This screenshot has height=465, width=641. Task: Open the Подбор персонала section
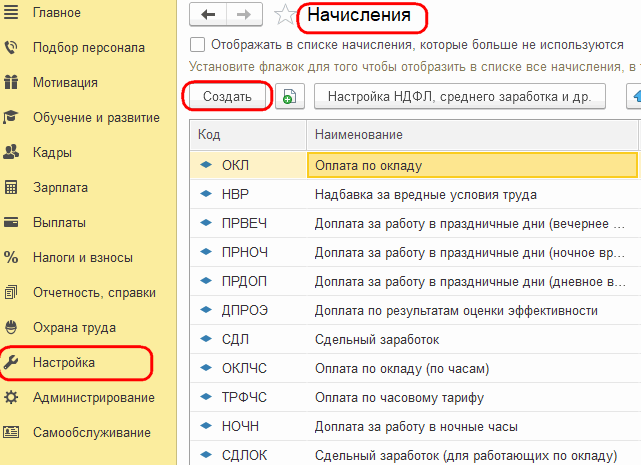coord(89,47)
